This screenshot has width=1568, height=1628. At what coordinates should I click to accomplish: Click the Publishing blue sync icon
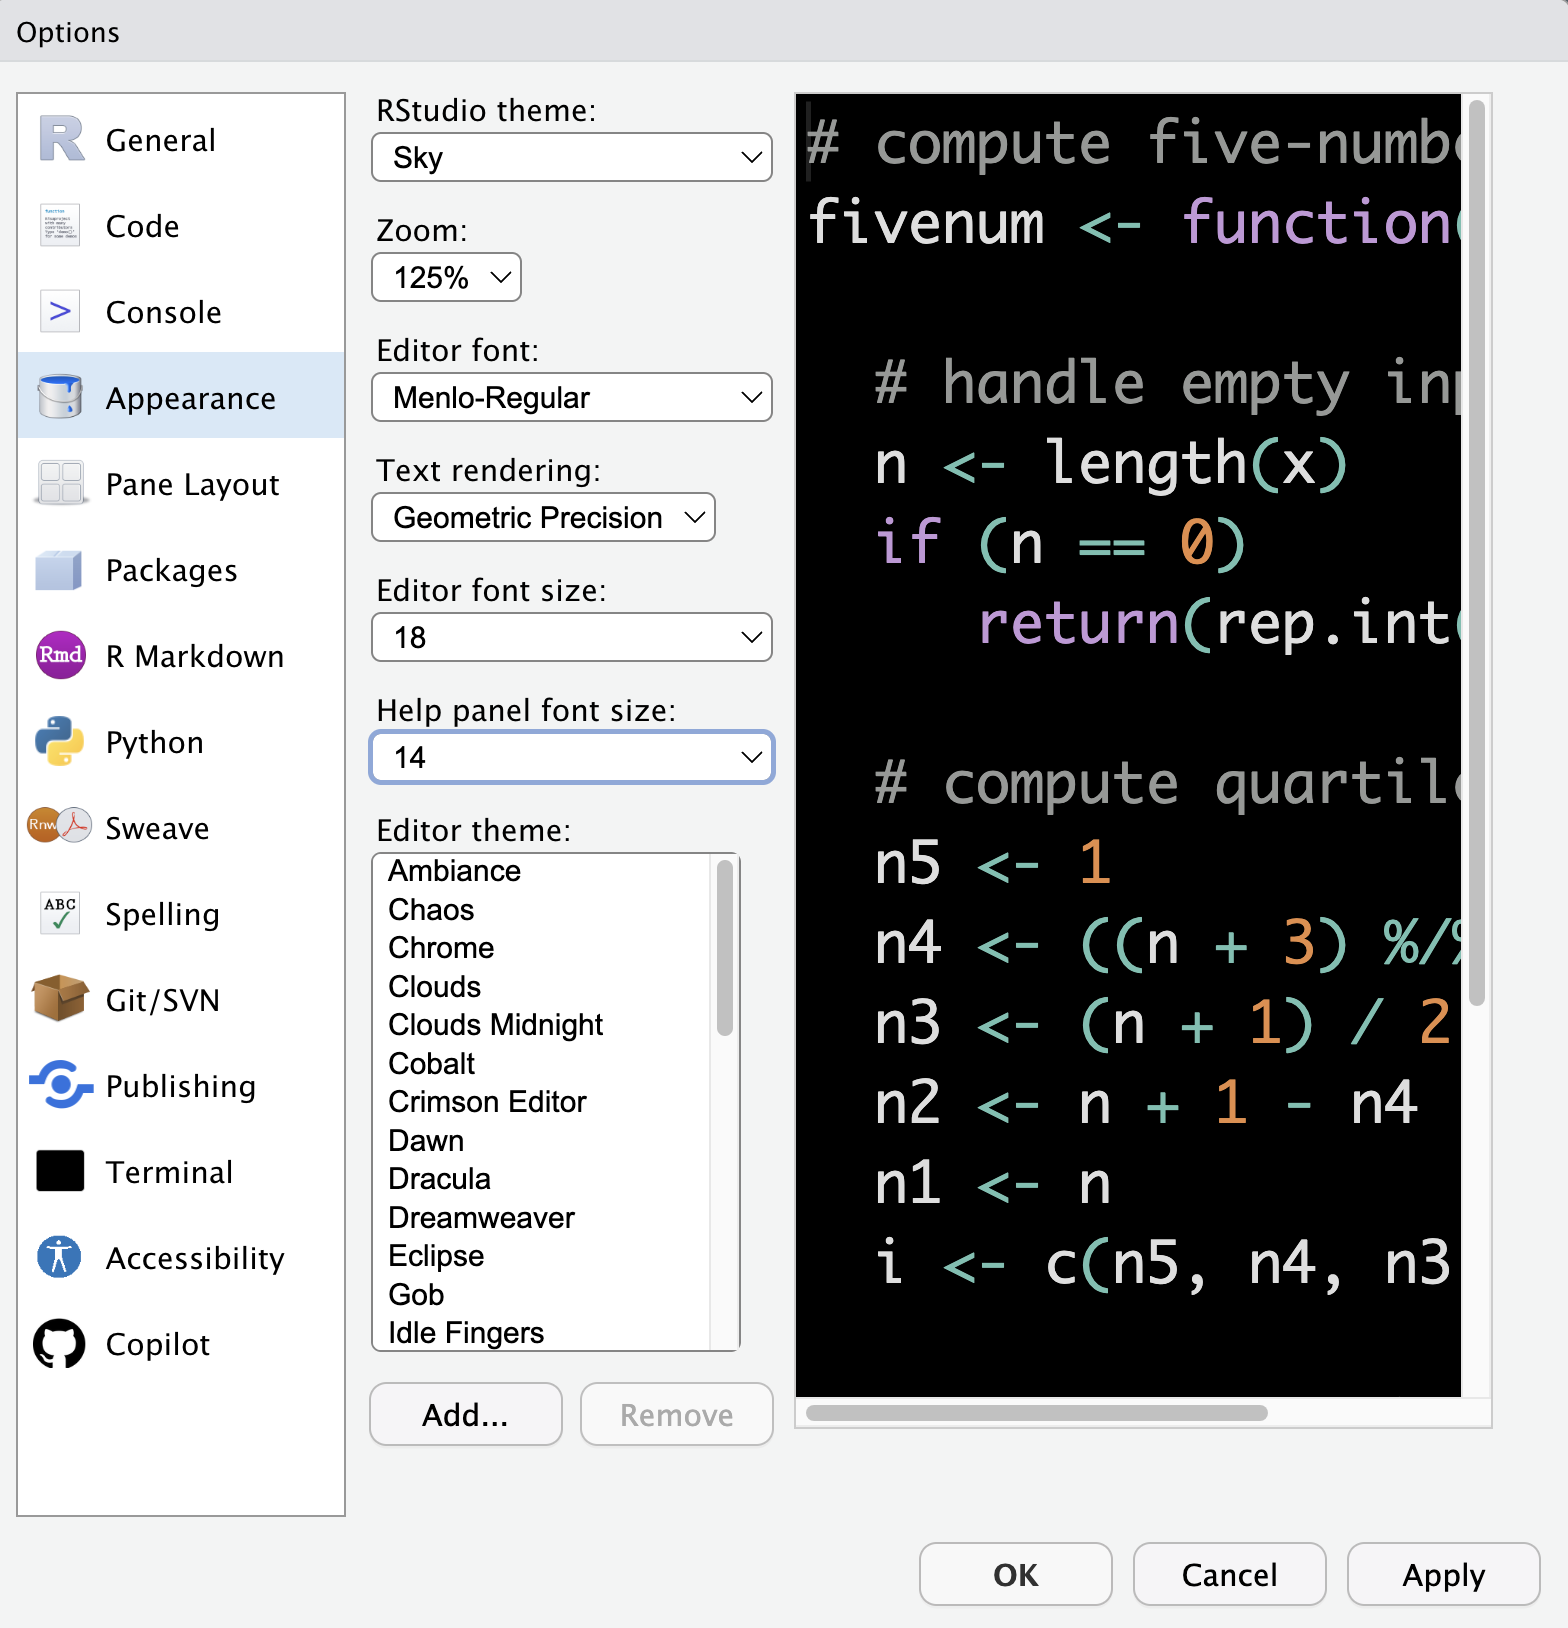coord(61,1085)
